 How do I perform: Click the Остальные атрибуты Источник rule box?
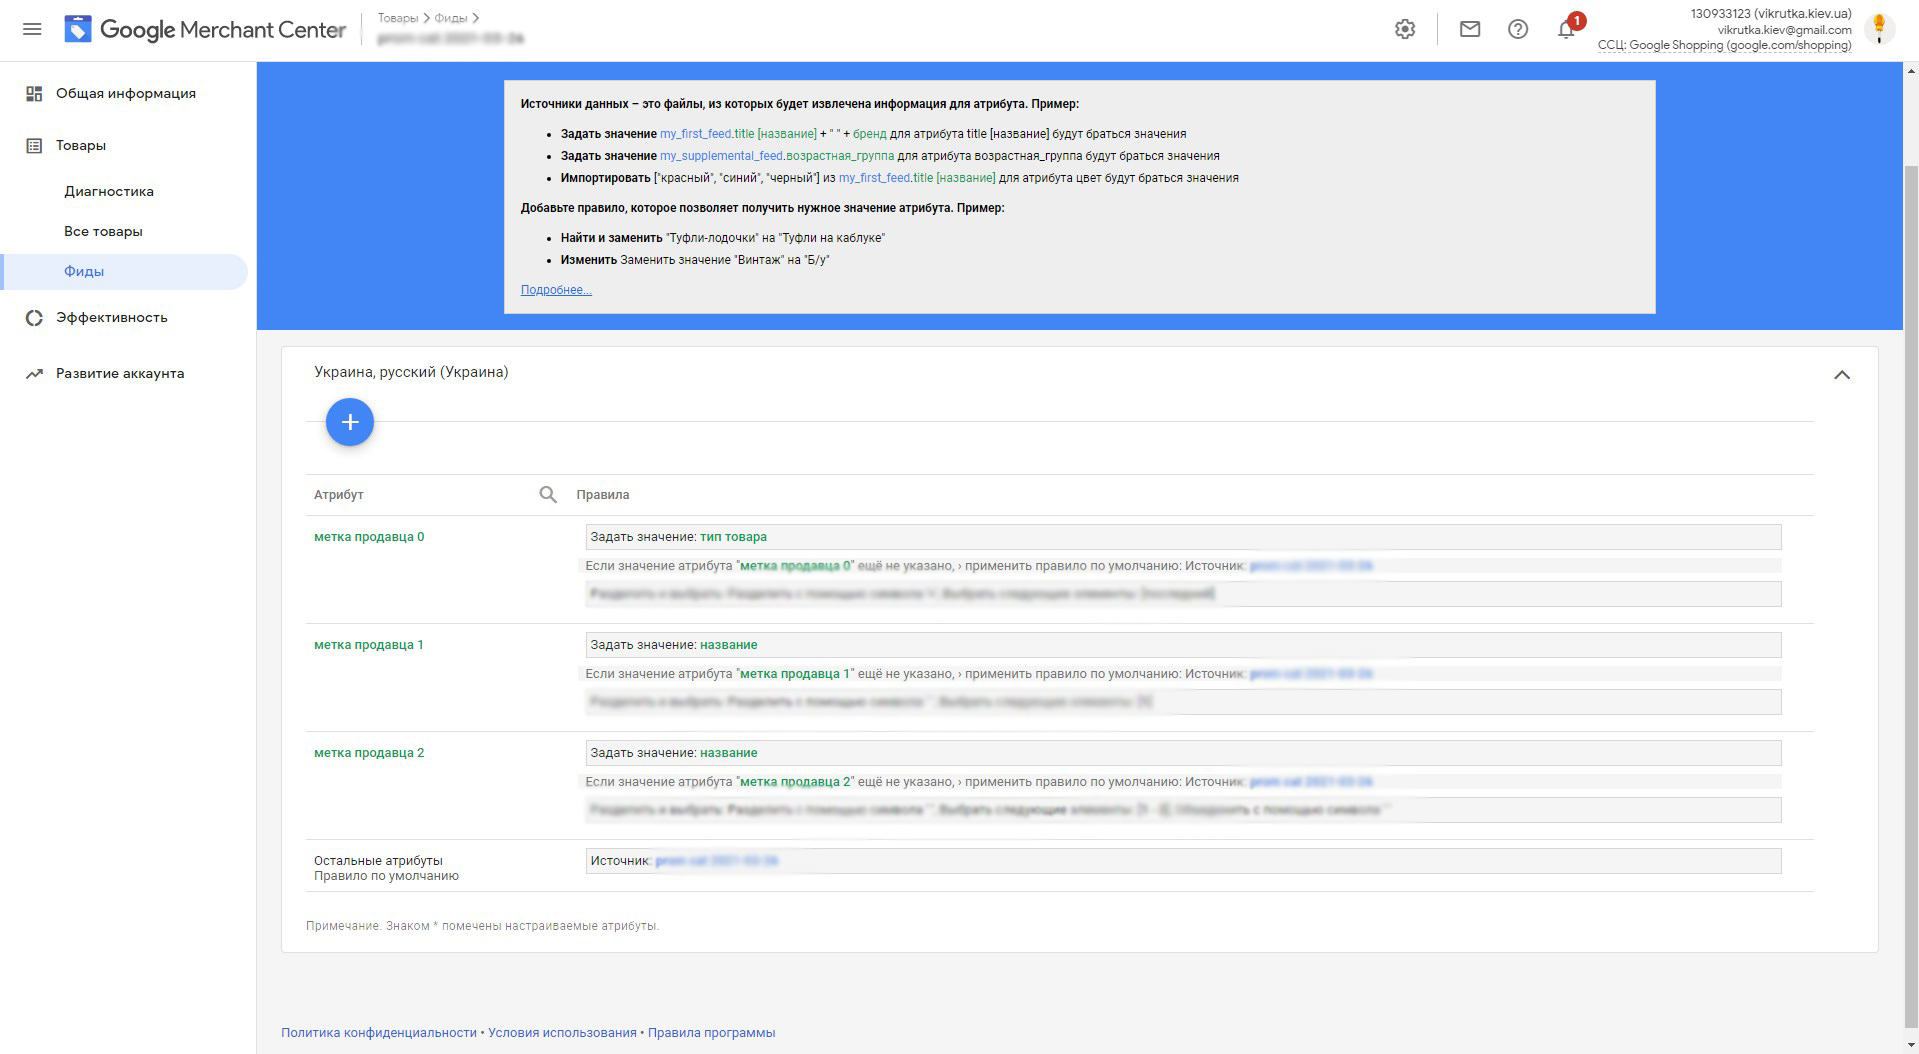coord(1183,861)
